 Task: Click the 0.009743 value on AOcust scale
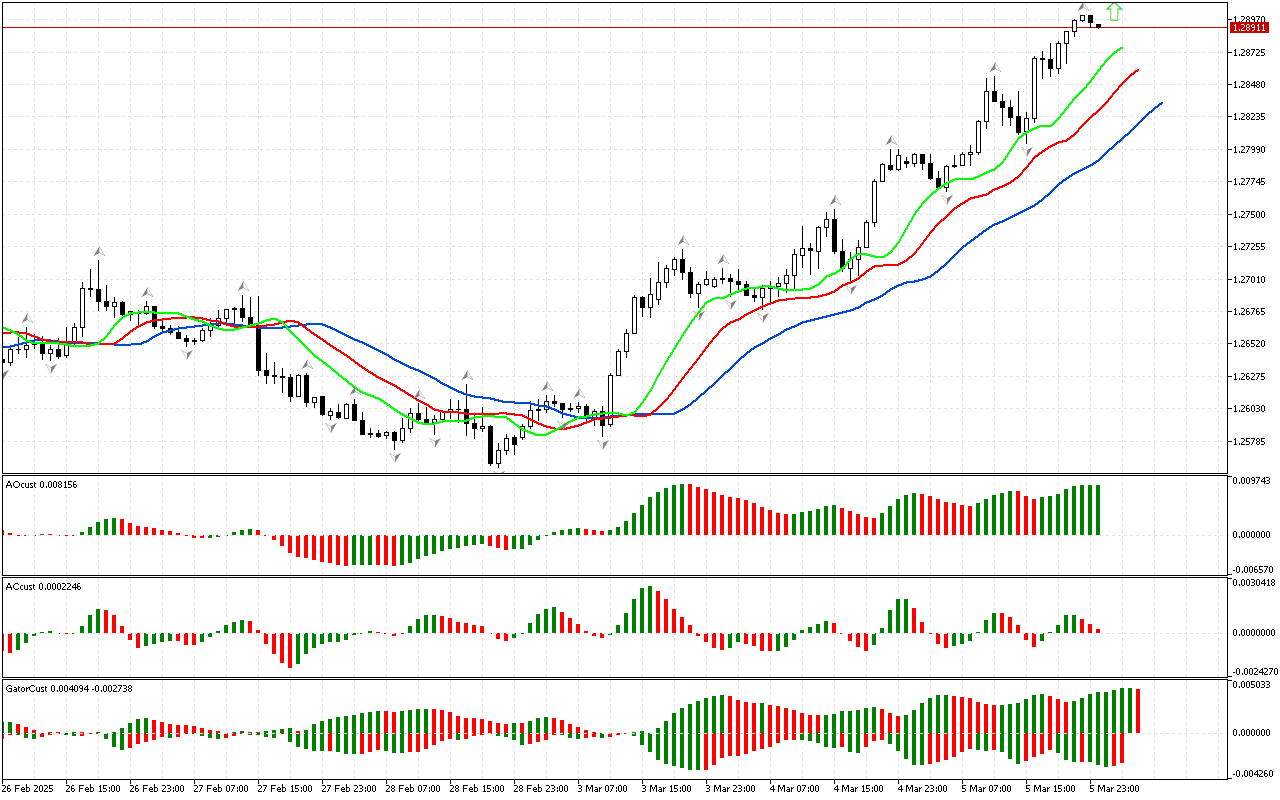pos(1251,483)
